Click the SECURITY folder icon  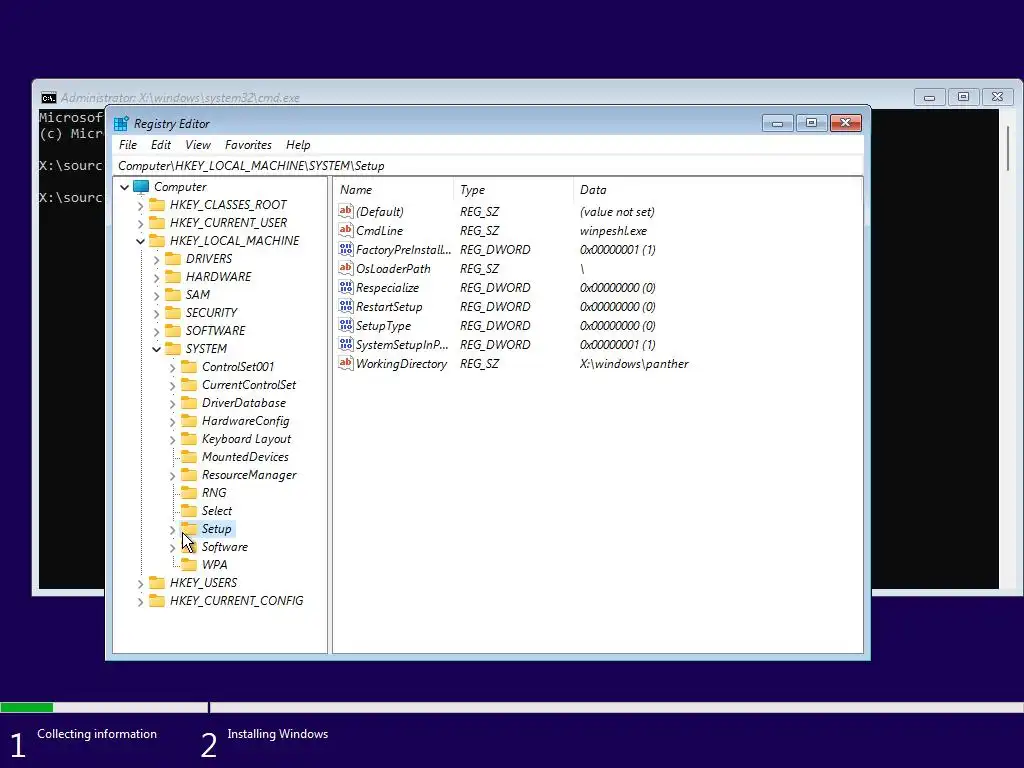point(173,313)
